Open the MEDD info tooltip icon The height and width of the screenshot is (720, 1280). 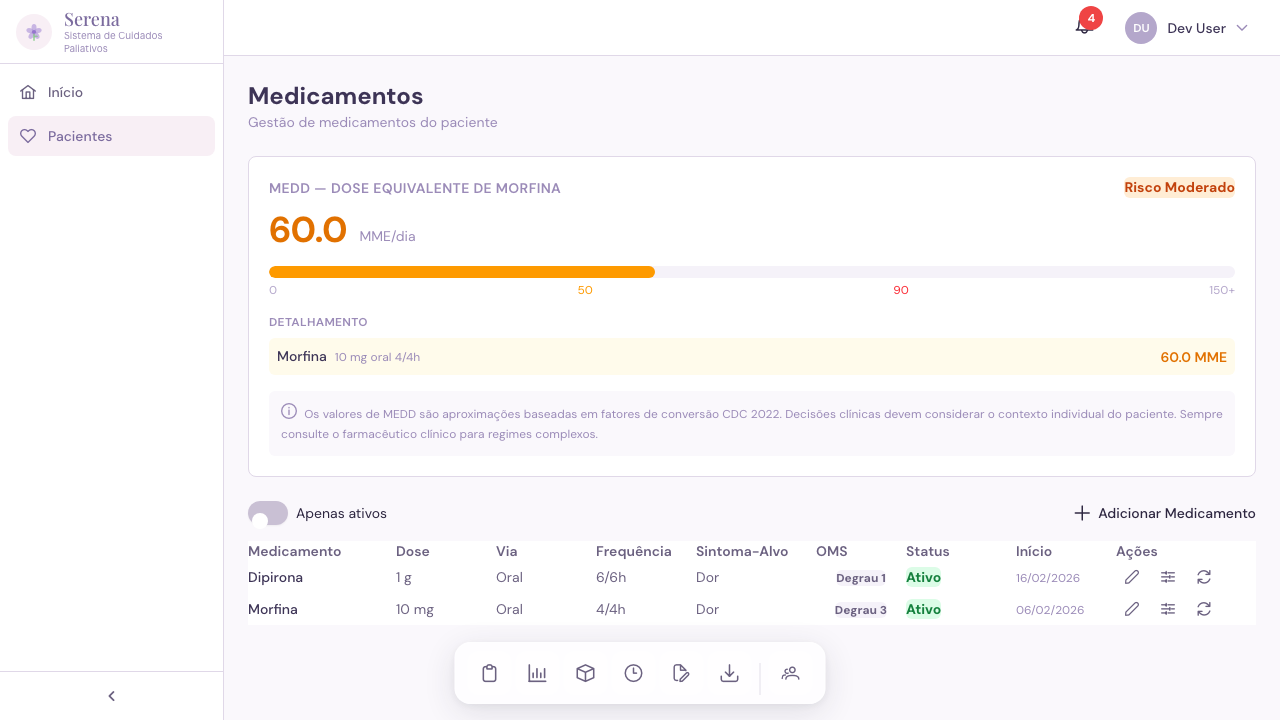[289, 411]
